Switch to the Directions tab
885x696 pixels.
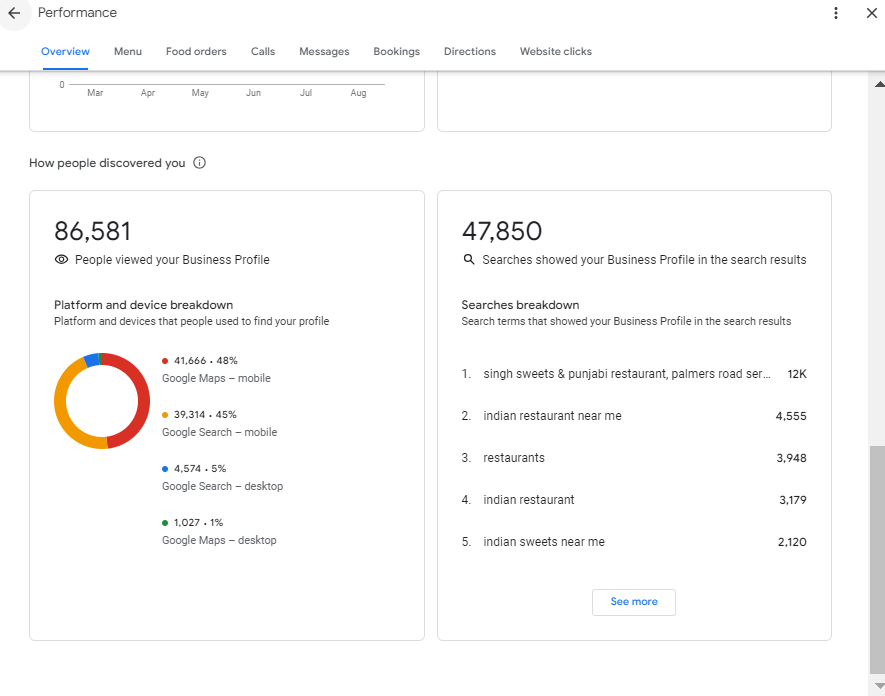(470, 51)
